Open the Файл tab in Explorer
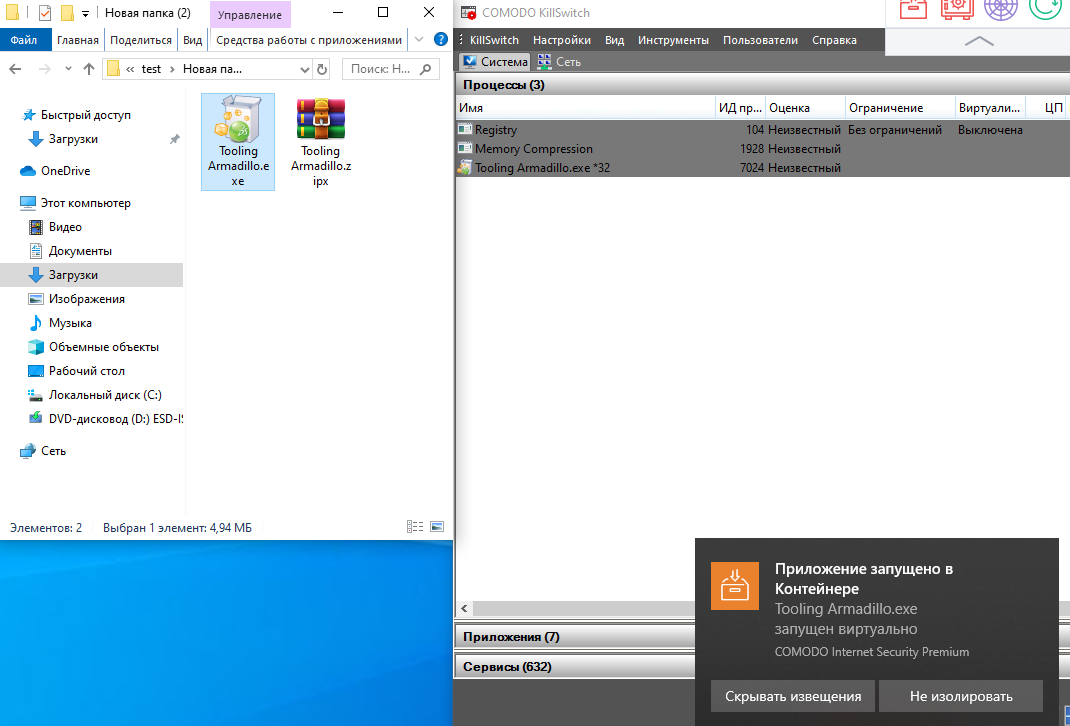 click(24, 40)
